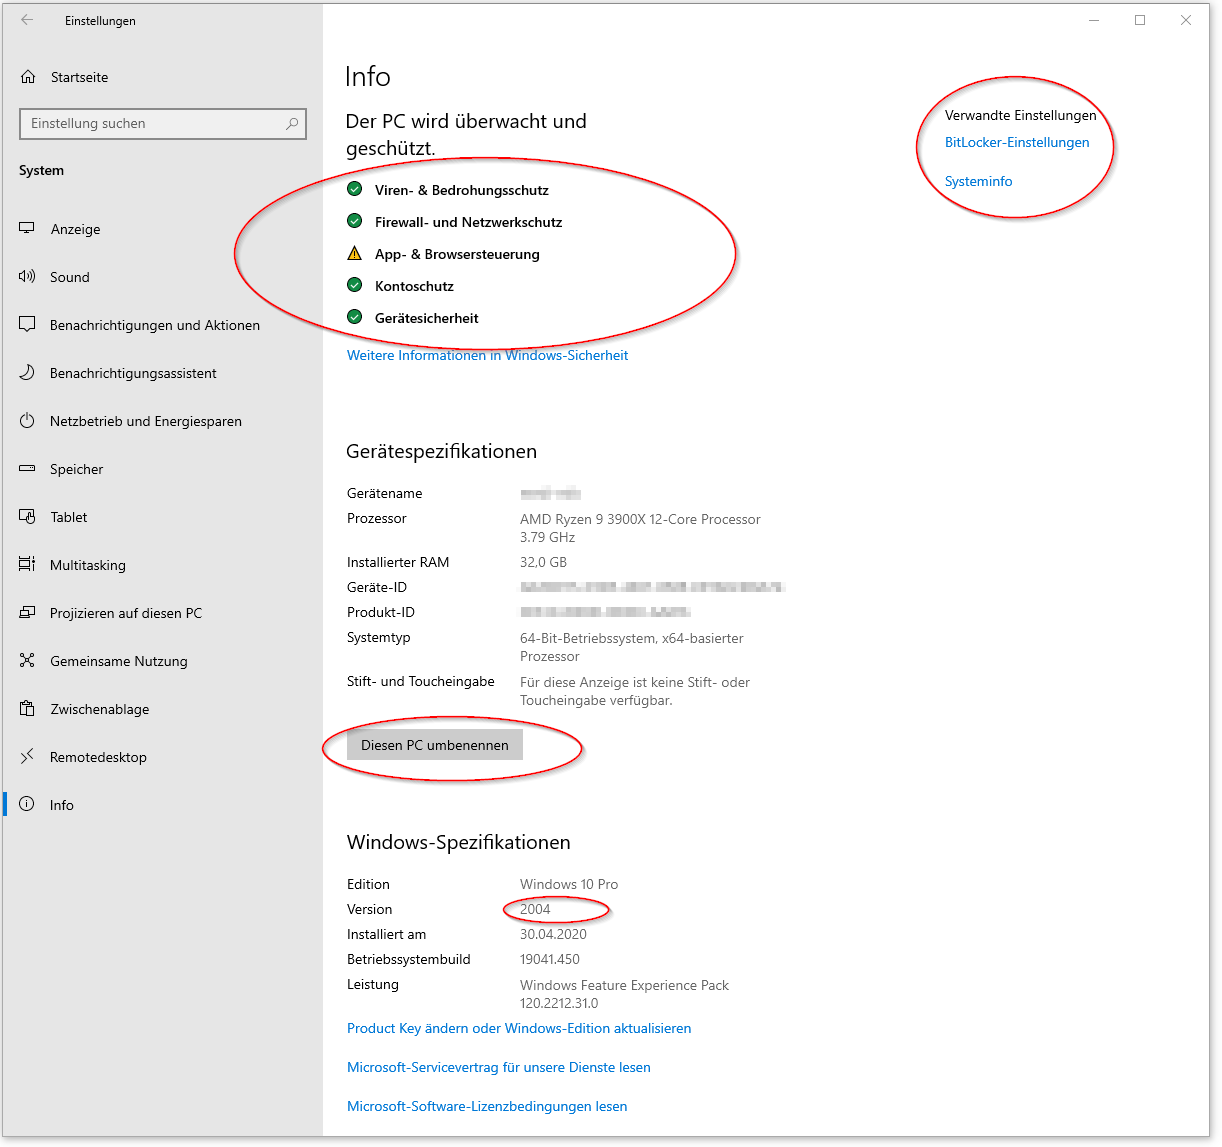Click the Viren- & Bedrohungsschutz label

point(462,190)
